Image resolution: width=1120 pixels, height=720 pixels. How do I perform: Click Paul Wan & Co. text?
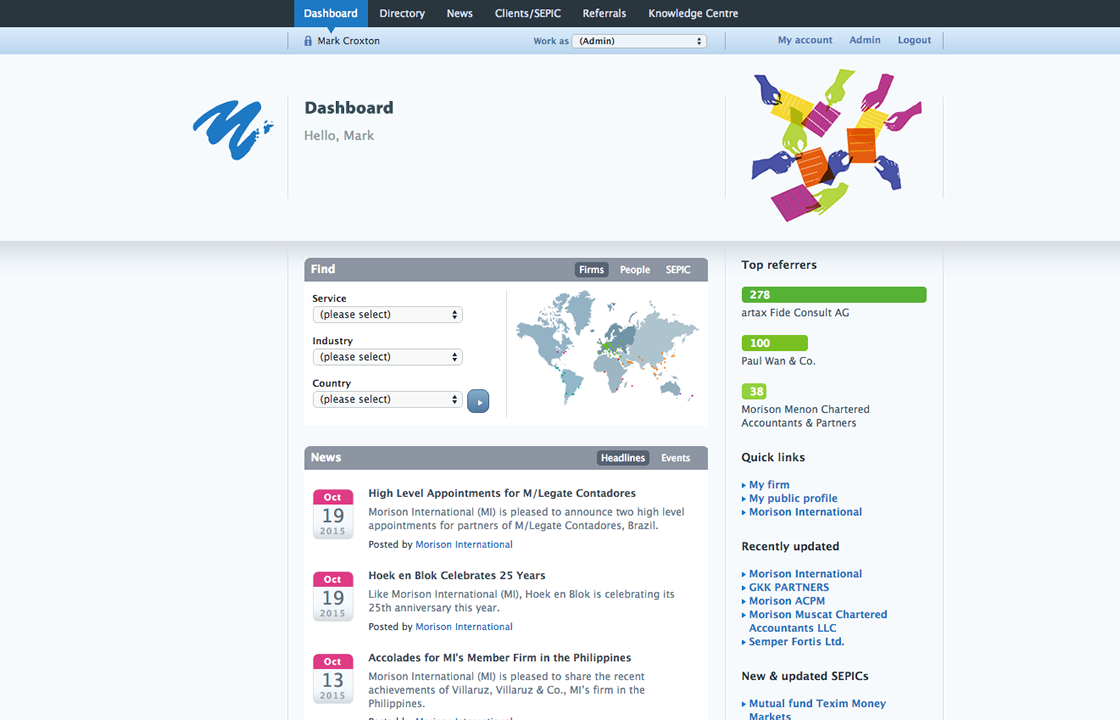click(x=778, y=361)
